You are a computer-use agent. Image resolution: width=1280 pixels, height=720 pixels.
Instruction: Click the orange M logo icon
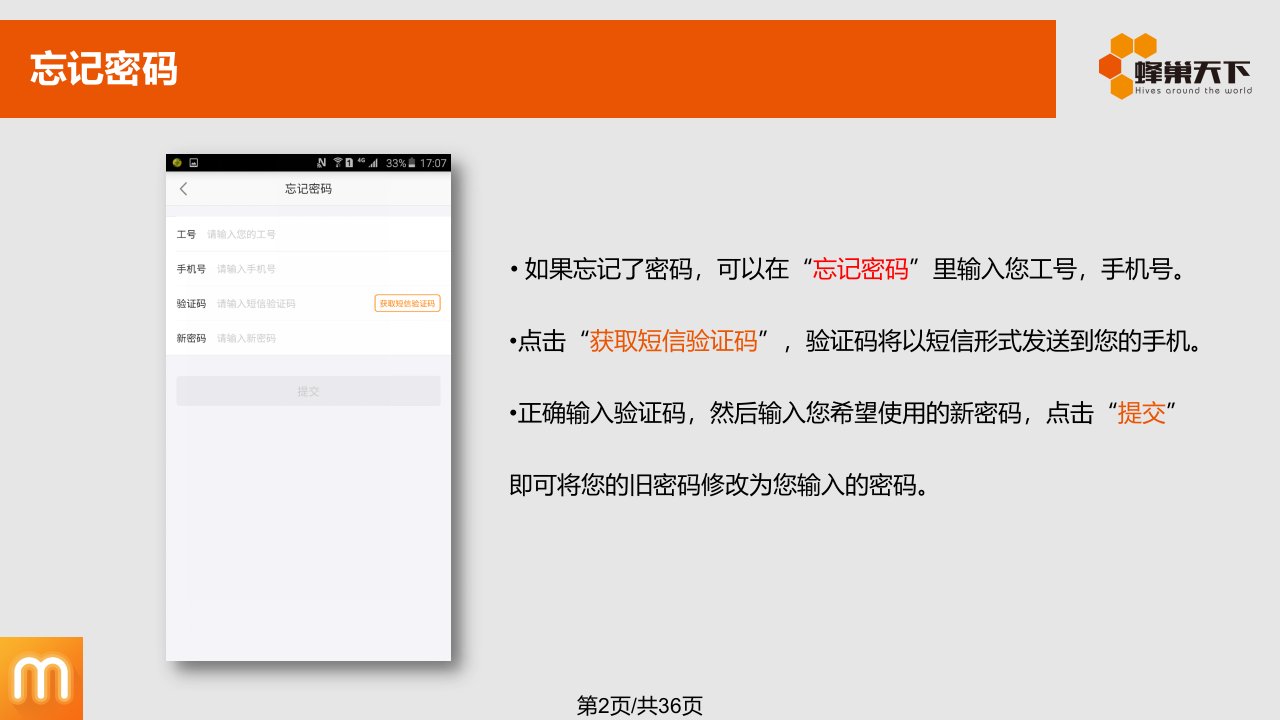click(x=41, y=679)
